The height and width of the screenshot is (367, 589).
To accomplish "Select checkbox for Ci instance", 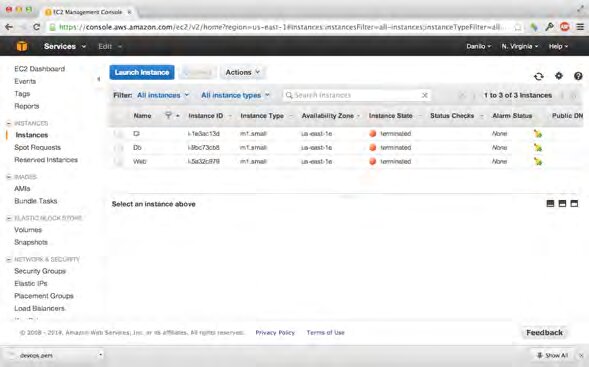I will 119,134.
